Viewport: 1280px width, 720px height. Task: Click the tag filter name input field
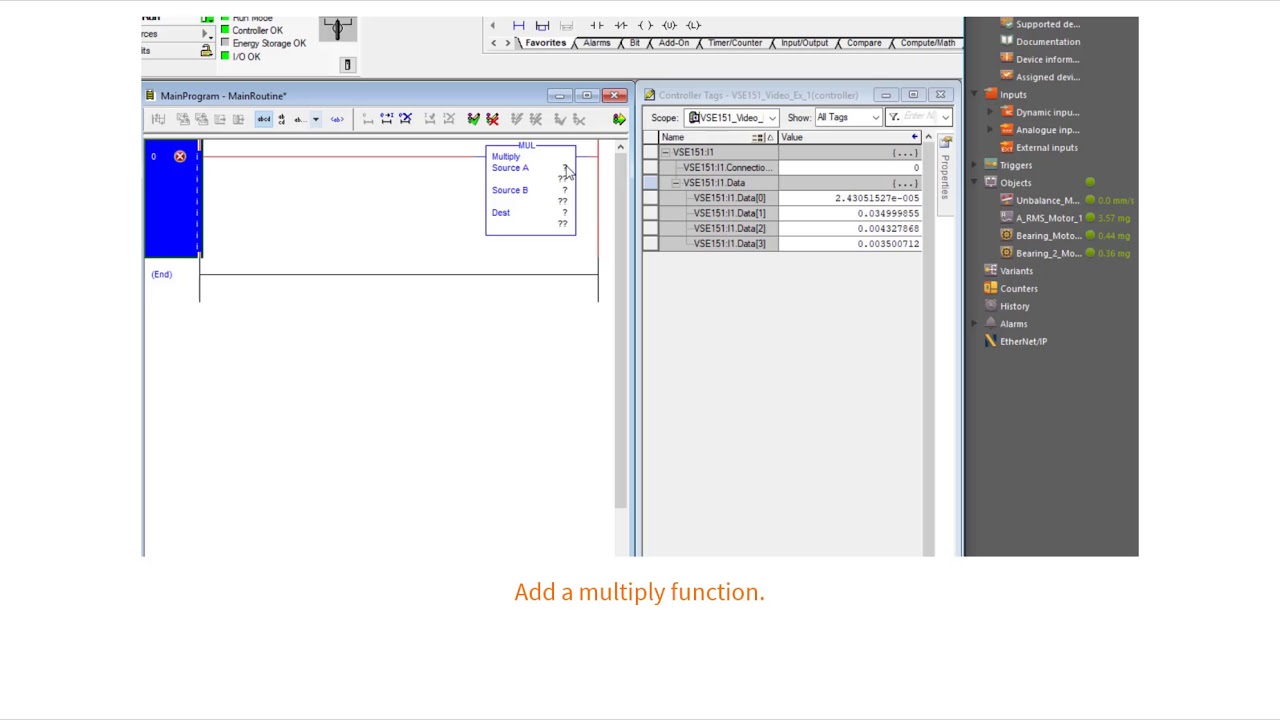920,118
